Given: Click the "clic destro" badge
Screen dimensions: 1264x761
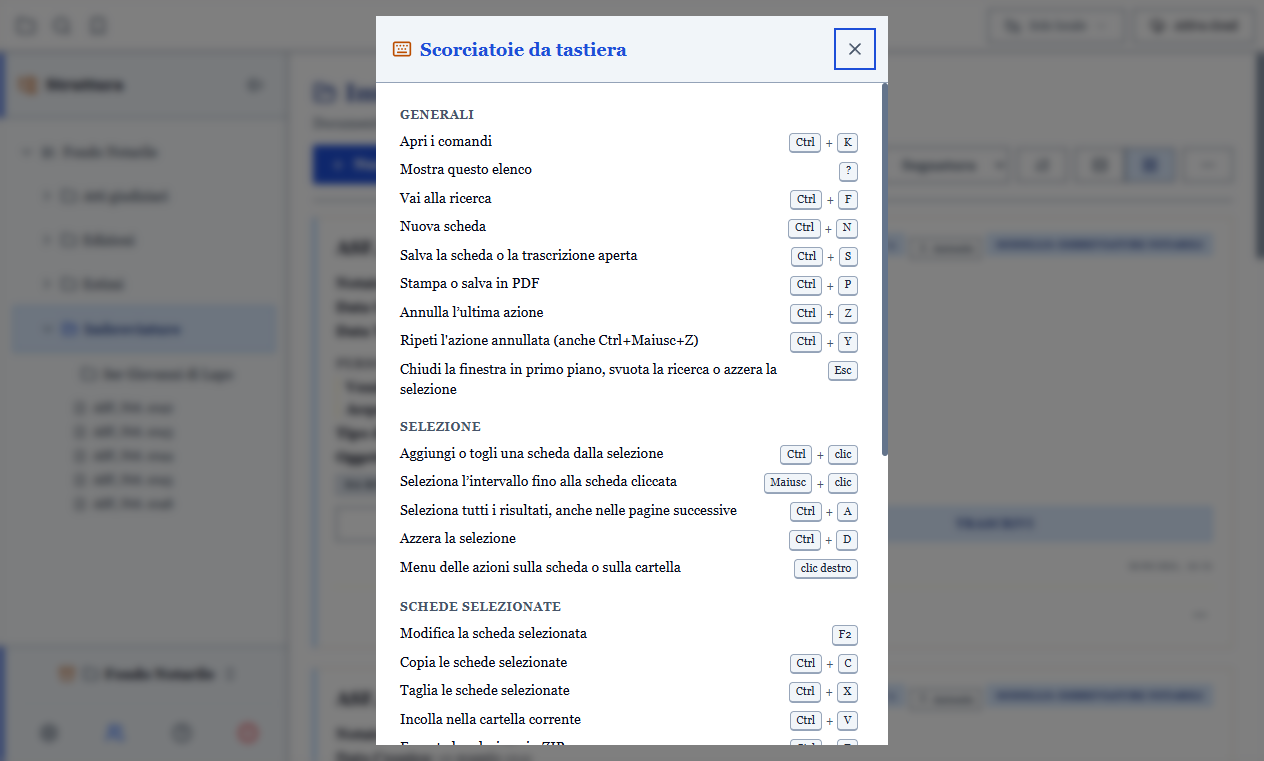Looking at the screenshot, I should [826, 569].
